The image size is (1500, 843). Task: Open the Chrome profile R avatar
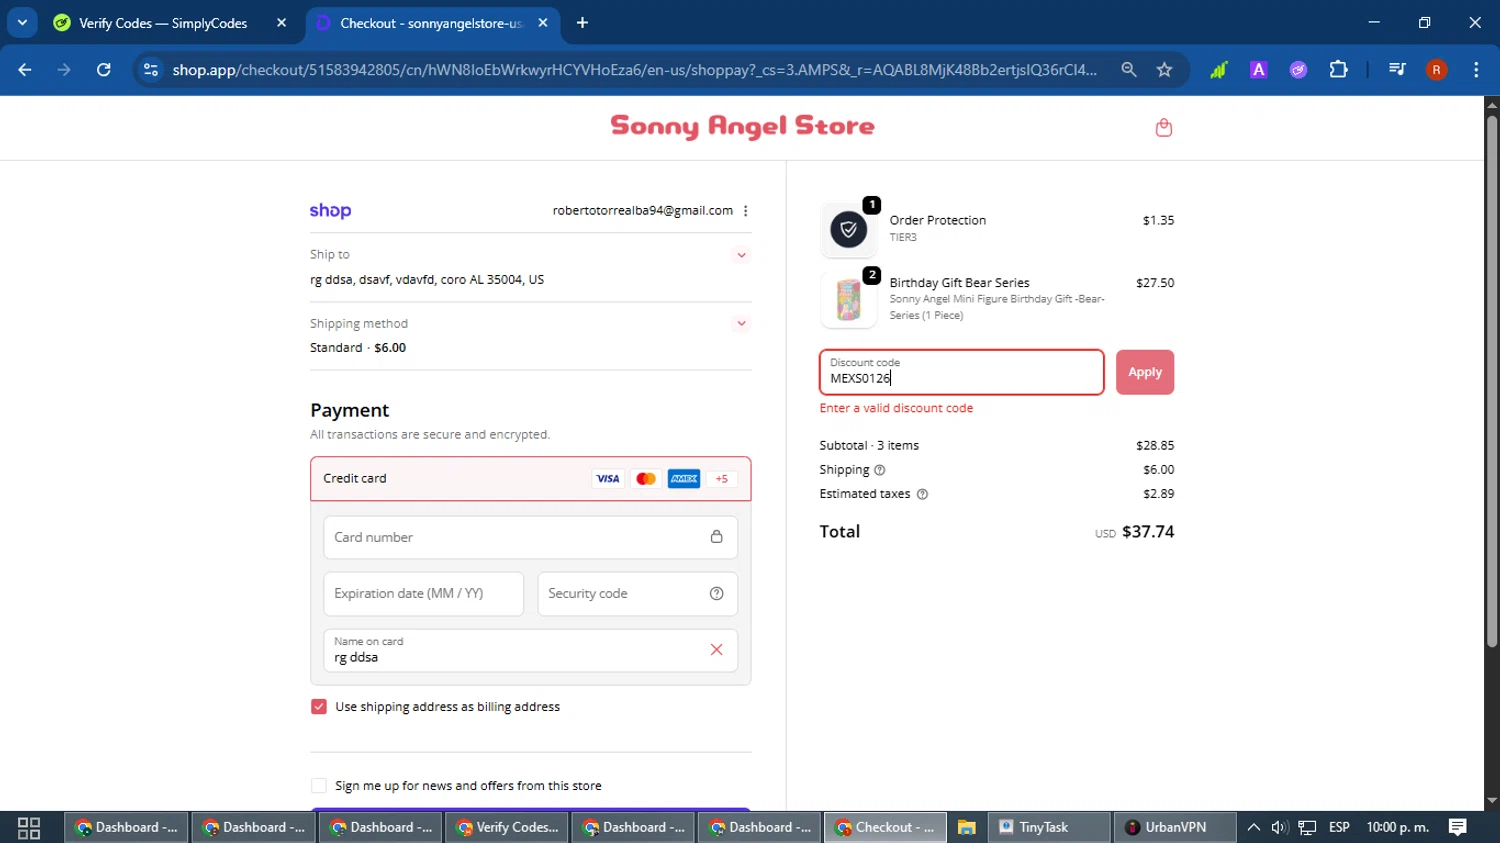pos(1436,69)
